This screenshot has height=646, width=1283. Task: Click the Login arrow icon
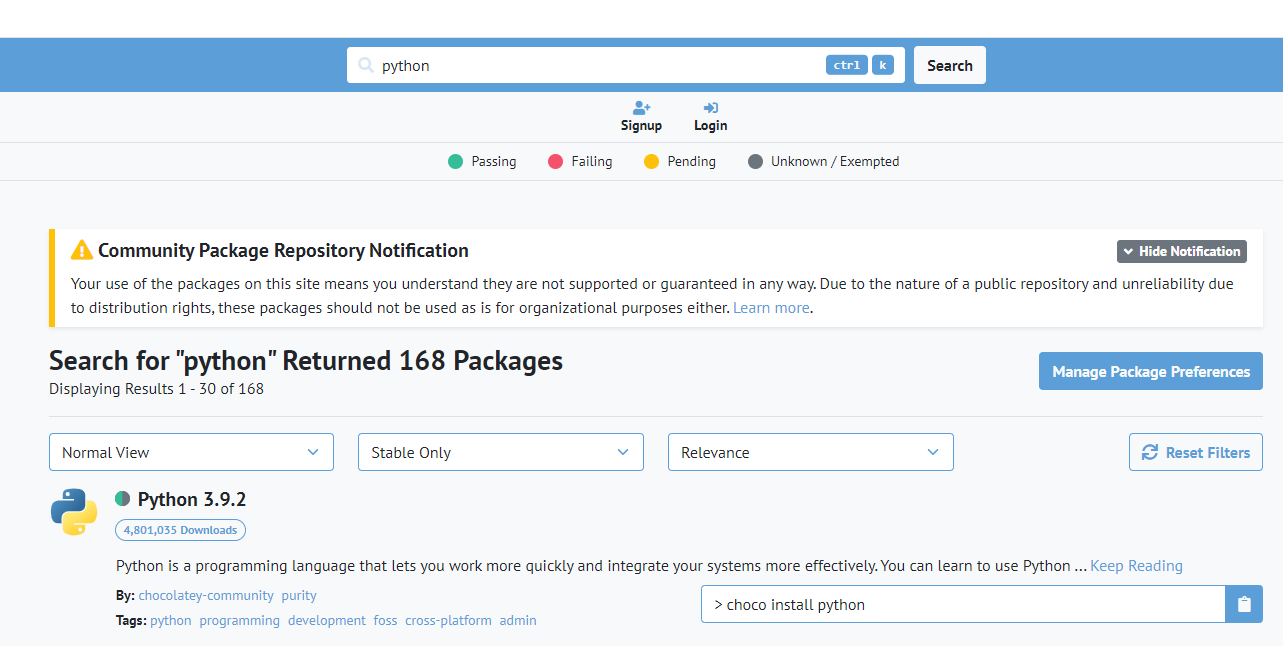coord(710,108)
